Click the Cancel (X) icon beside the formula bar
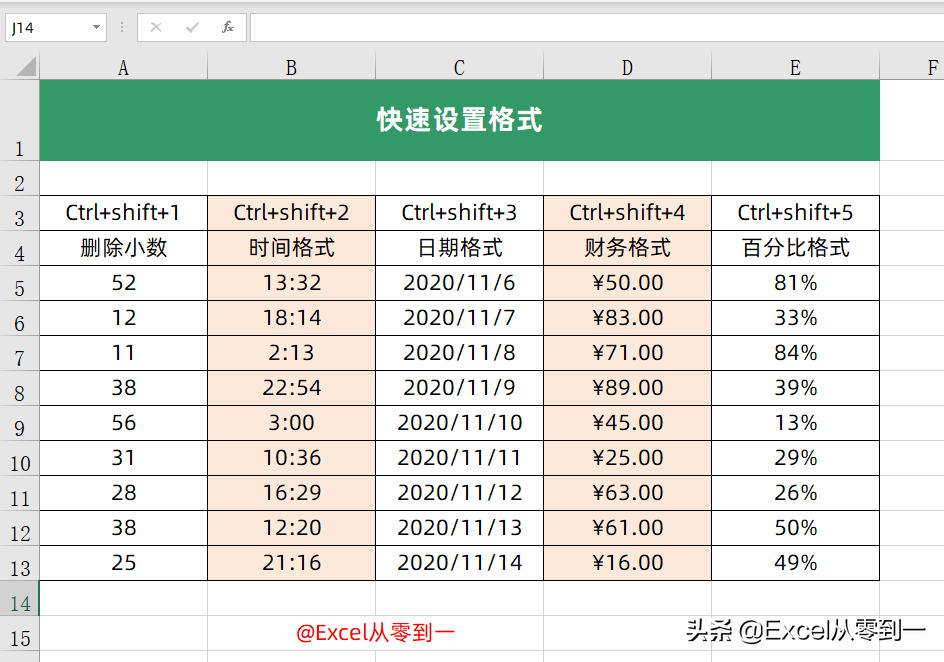The height and width of the screenshot is (662, 944). point(156,27)
